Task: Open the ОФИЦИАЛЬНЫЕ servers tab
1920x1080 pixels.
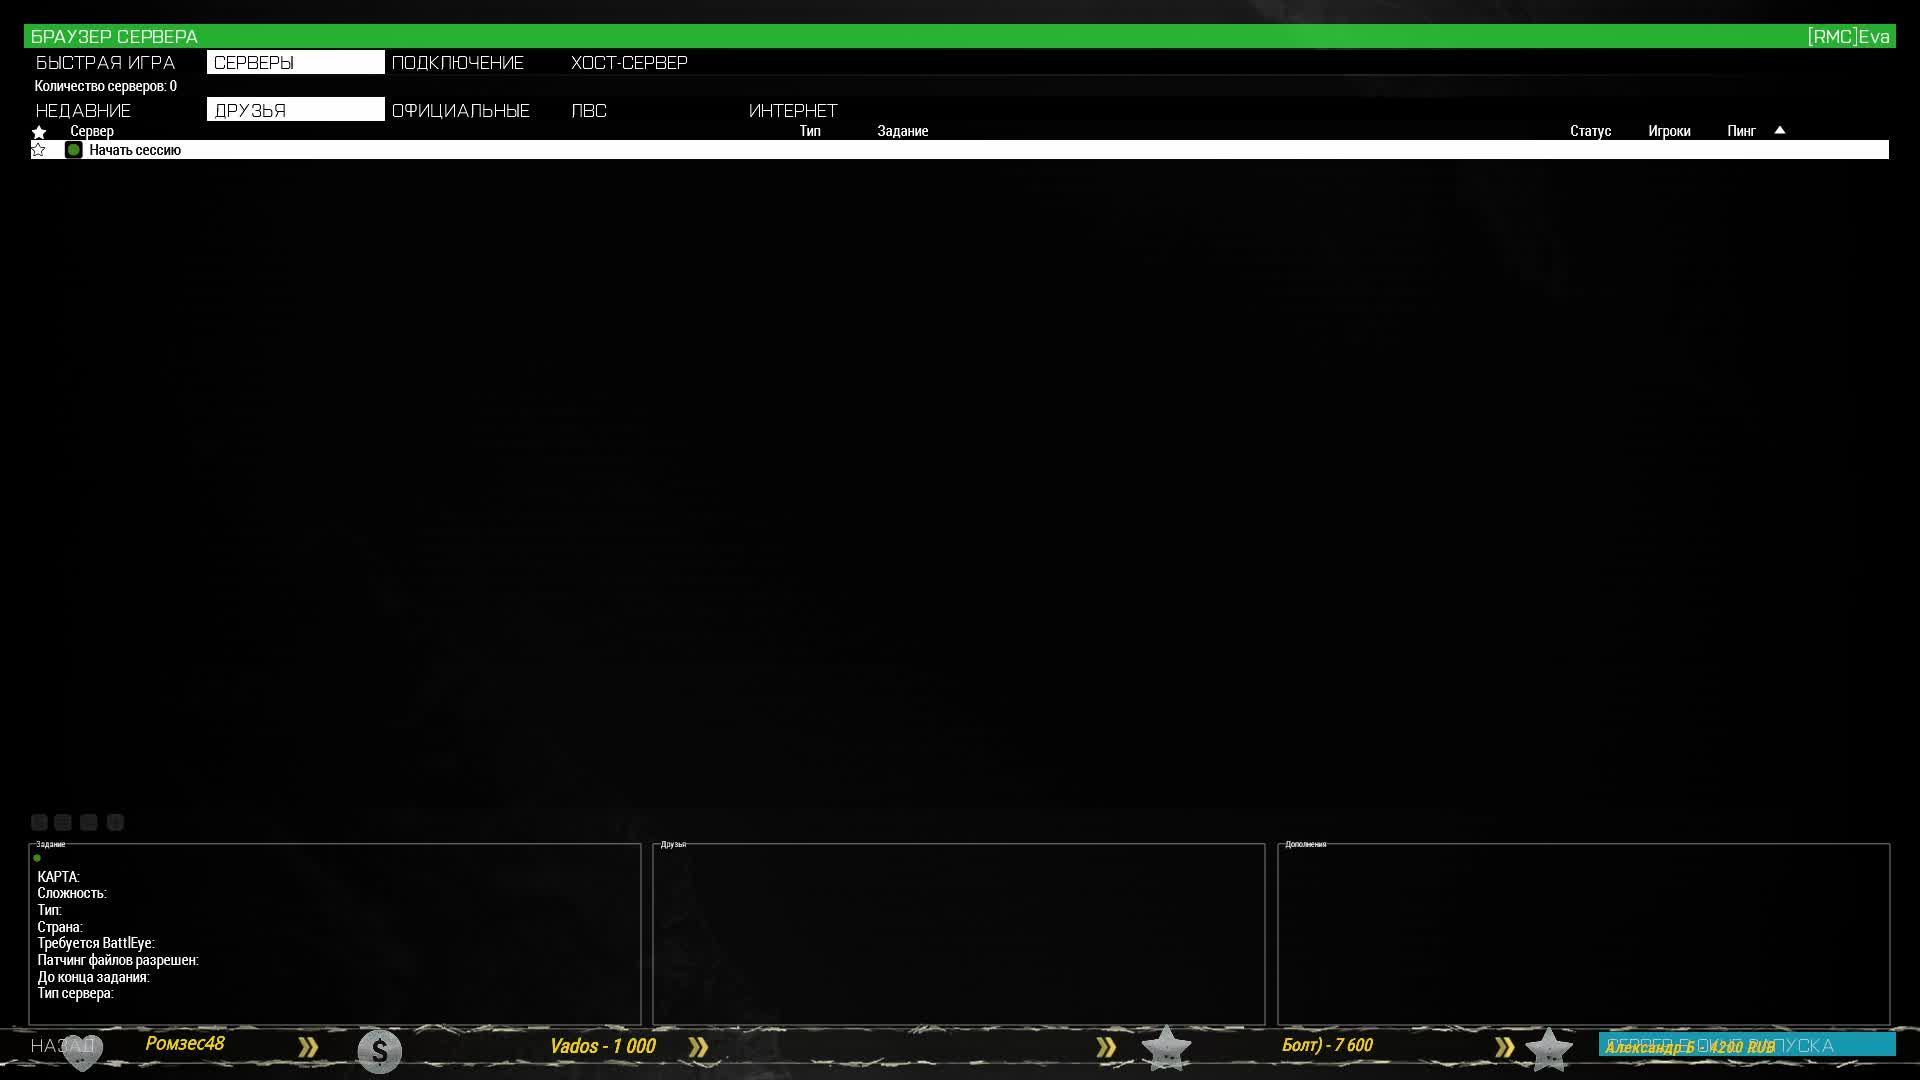Action: 461,110
